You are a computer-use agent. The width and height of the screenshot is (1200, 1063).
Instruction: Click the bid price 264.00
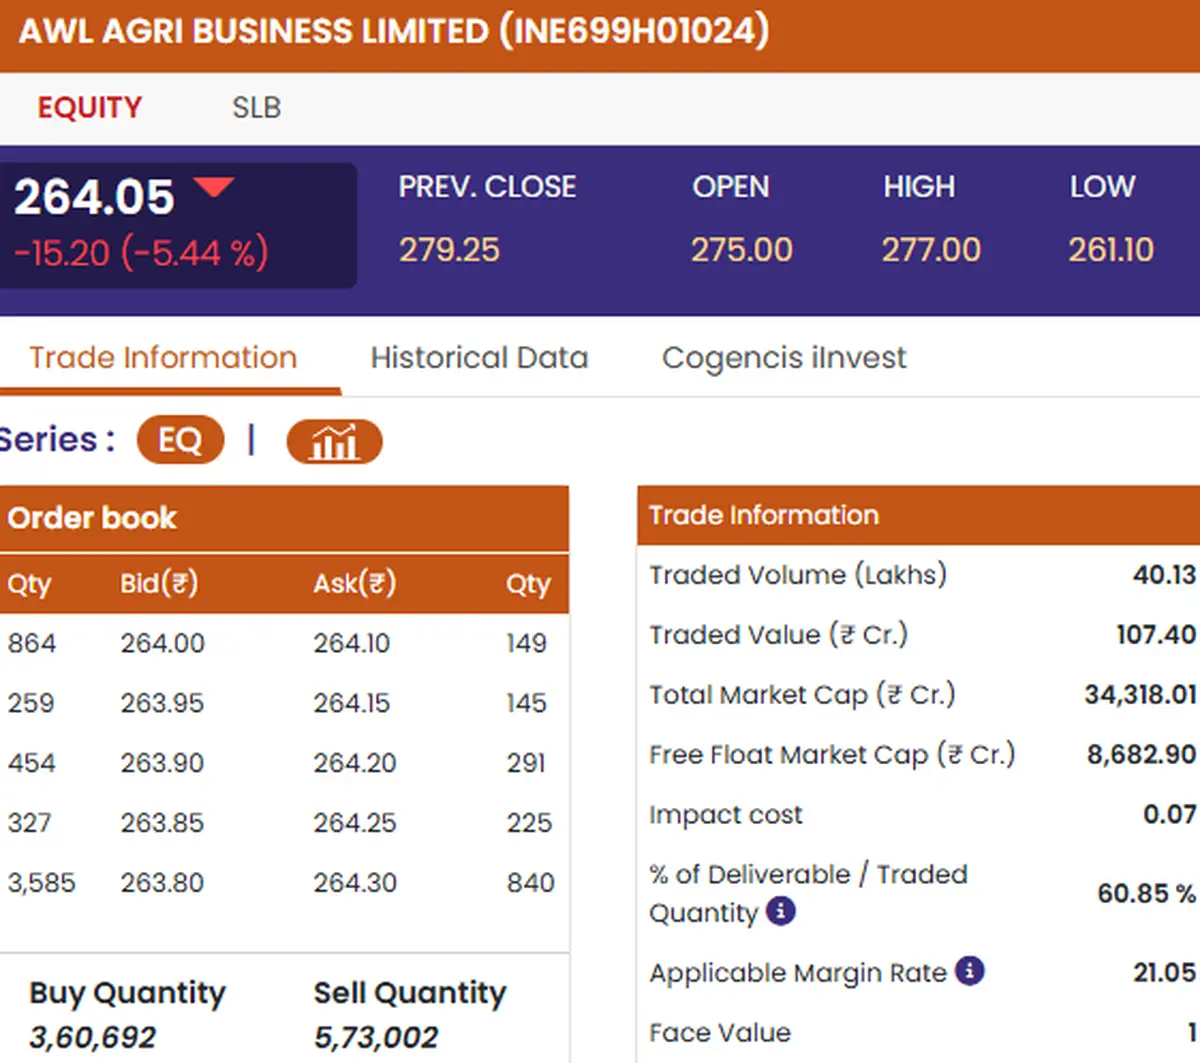click(x=162, y=643)
